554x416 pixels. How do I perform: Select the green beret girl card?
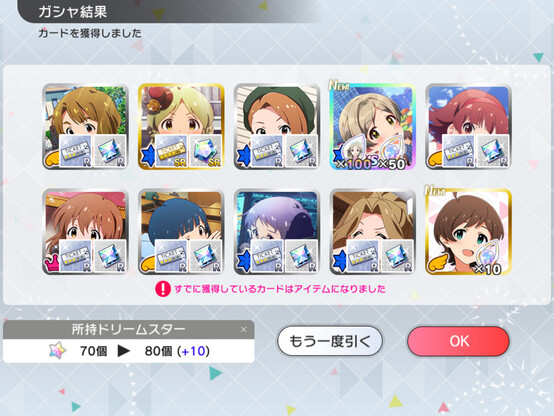coord(277,127)
